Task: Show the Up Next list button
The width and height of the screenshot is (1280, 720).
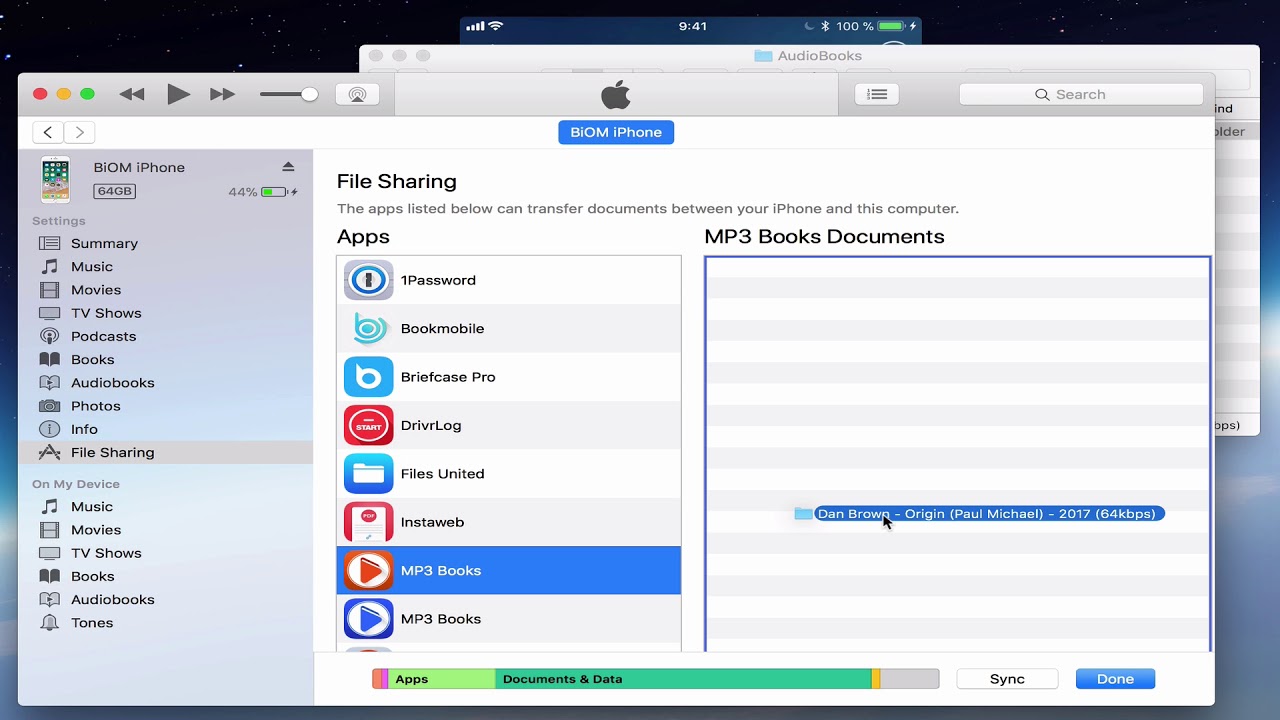Action: point(877,94)
